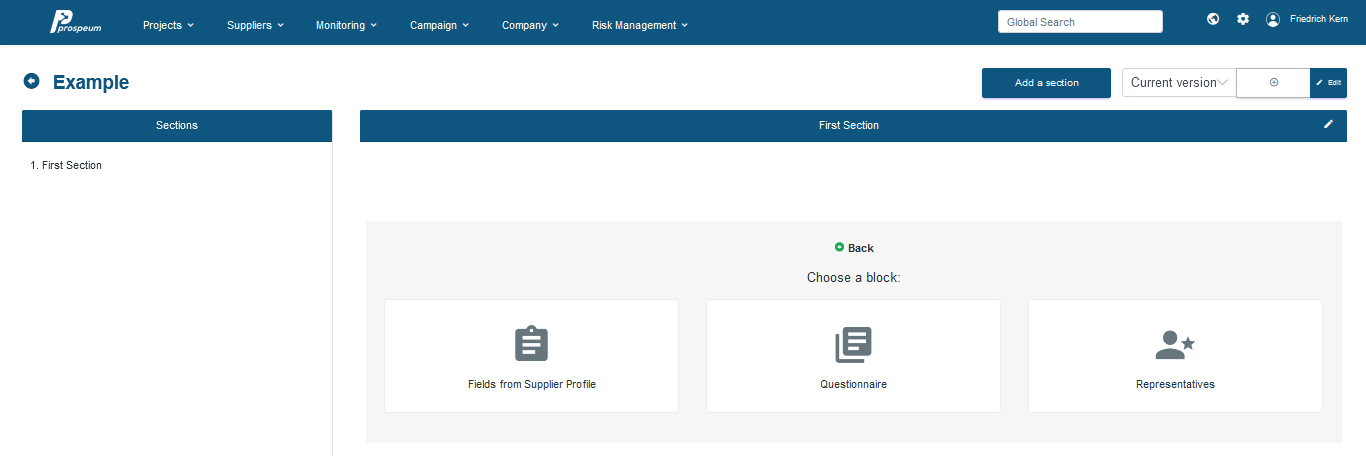Choose the Questionnaire block
Image resolution: width=1366 pixels, height=456 pixels.
click(x=853, y=356)
